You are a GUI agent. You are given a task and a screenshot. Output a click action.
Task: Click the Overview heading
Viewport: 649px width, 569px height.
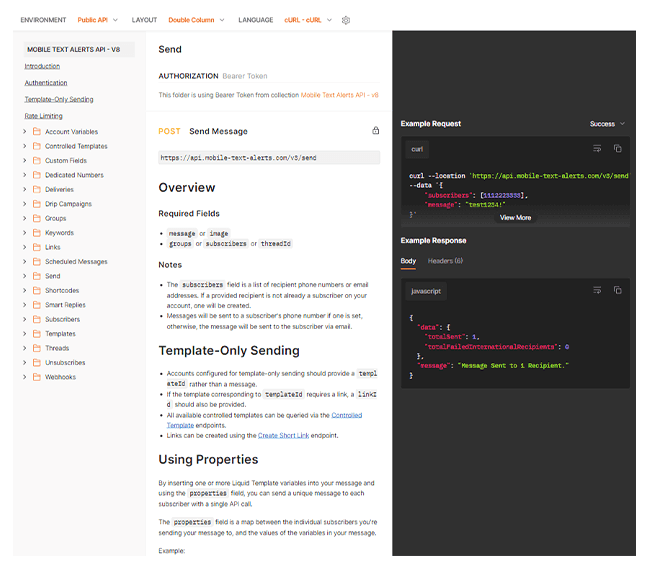187,187
